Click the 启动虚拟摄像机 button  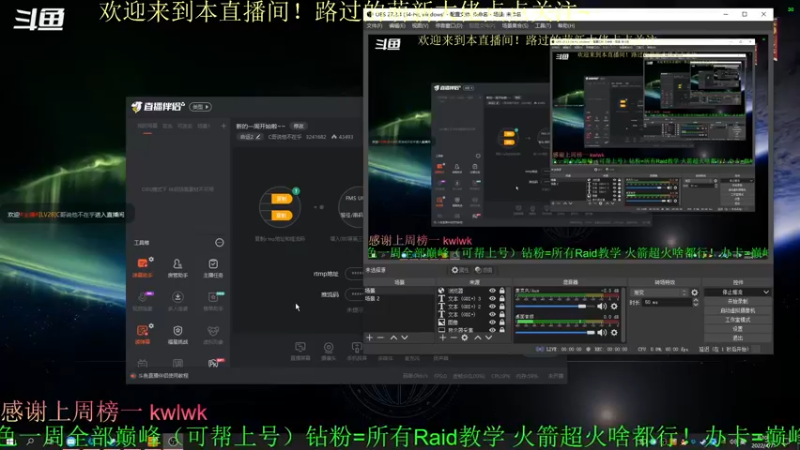pyautogui.click(x=737, y=311)
